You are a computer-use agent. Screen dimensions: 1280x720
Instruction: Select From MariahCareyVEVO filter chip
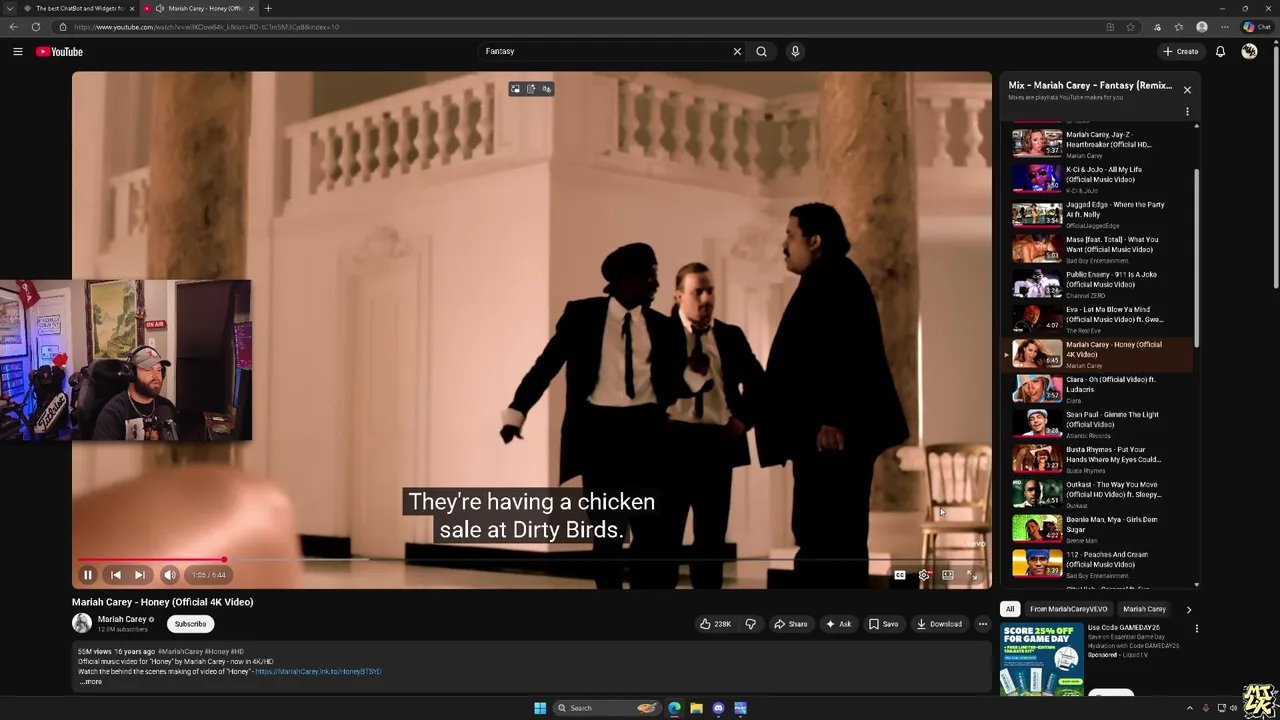click(x=1069, y=609)
